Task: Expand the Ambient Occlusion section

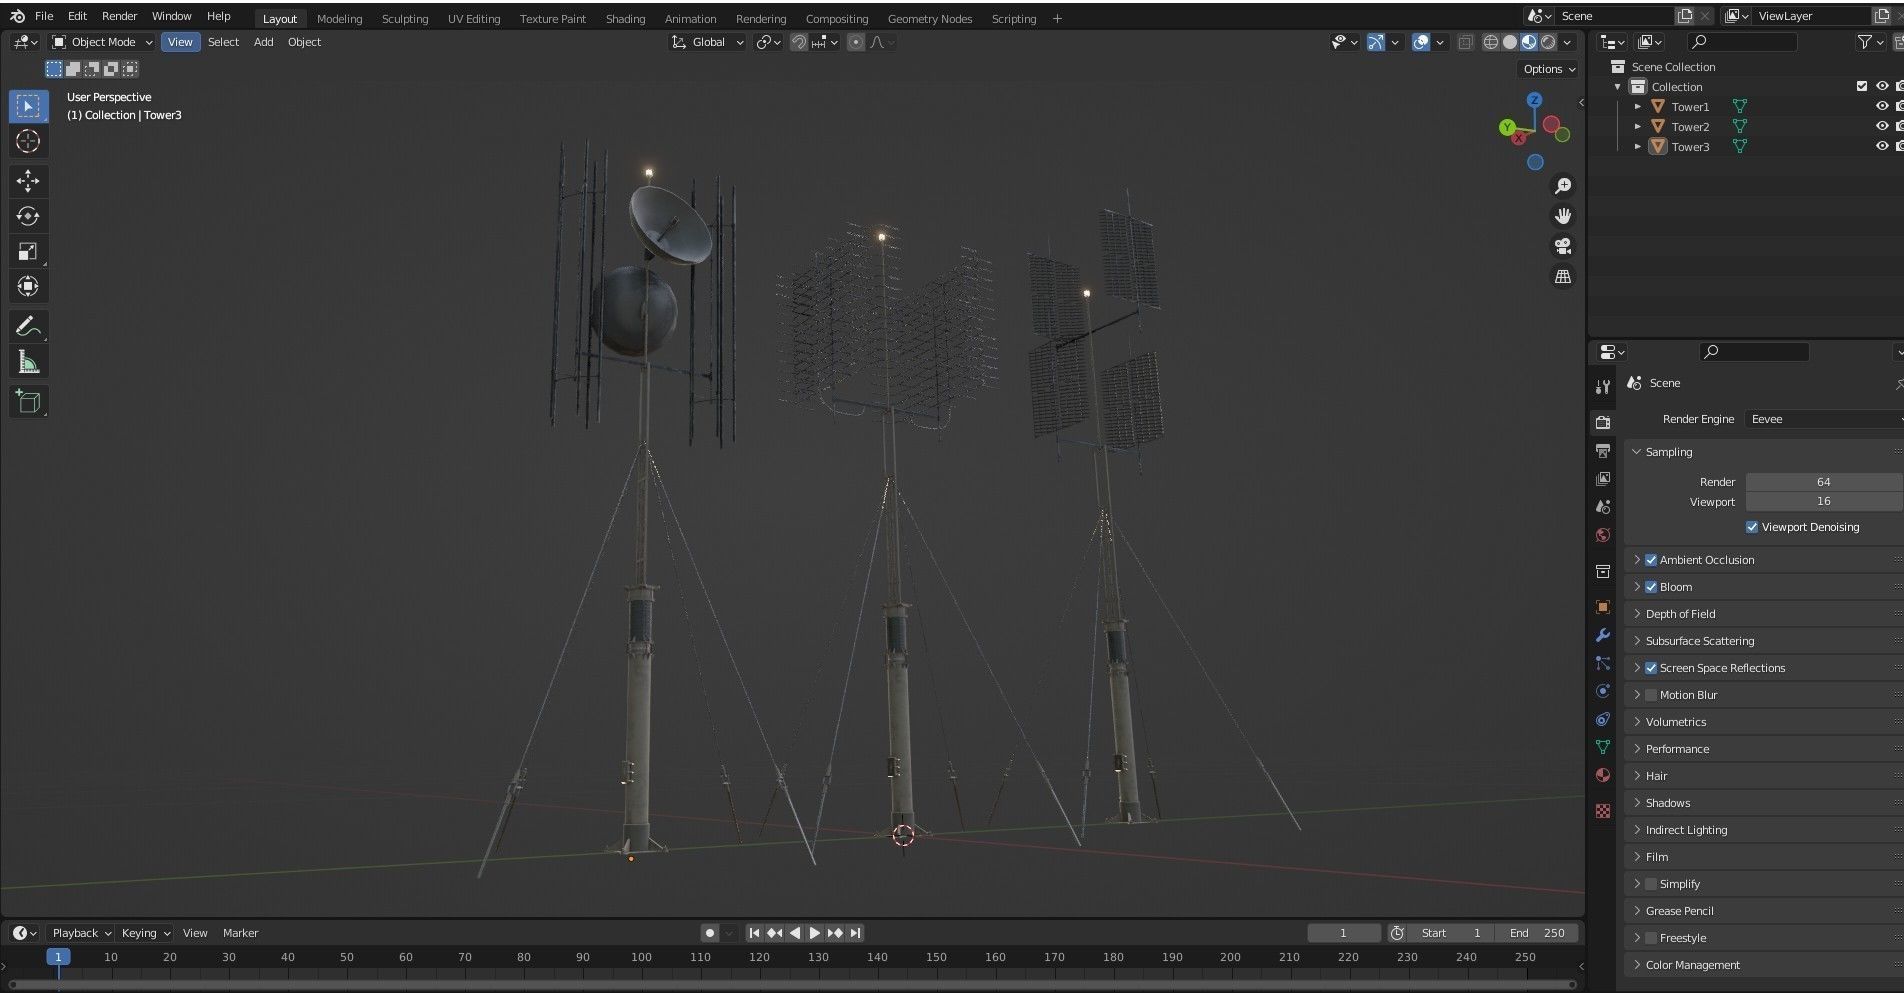Action: click(x=1637, y=559)
